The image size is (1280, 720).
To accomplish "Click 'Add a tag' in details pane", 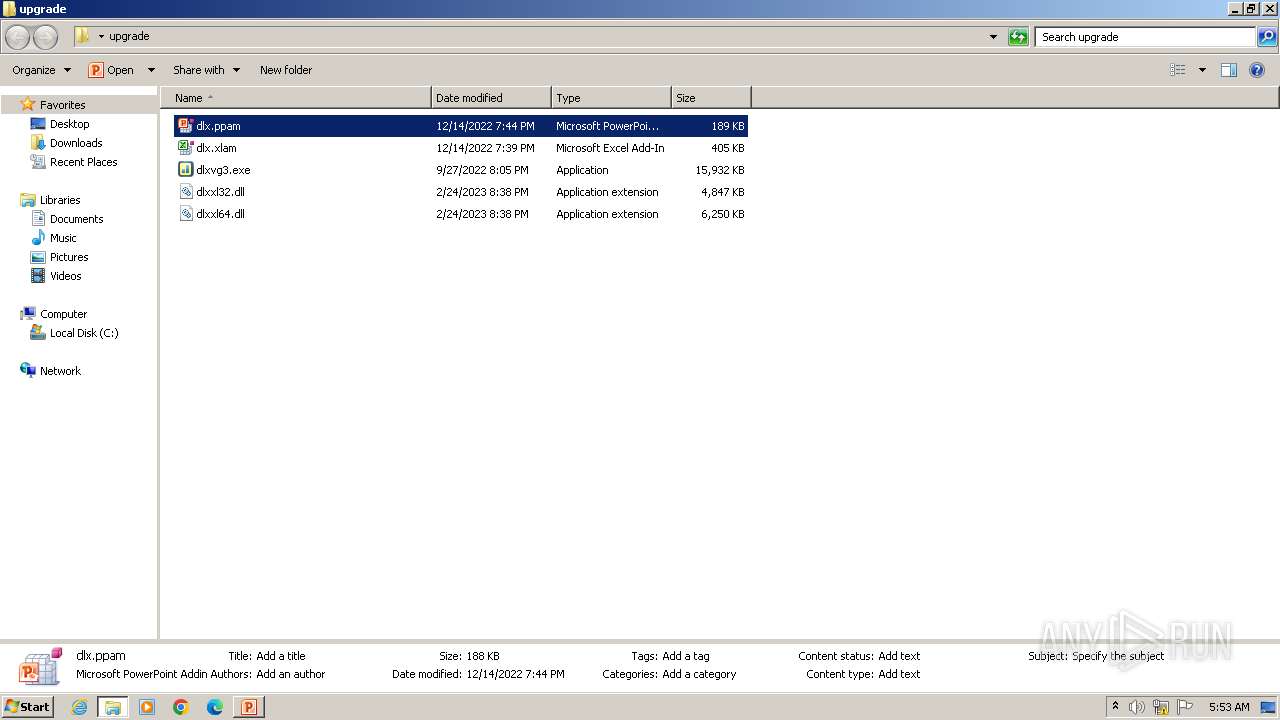I will [x=686, y=656].
